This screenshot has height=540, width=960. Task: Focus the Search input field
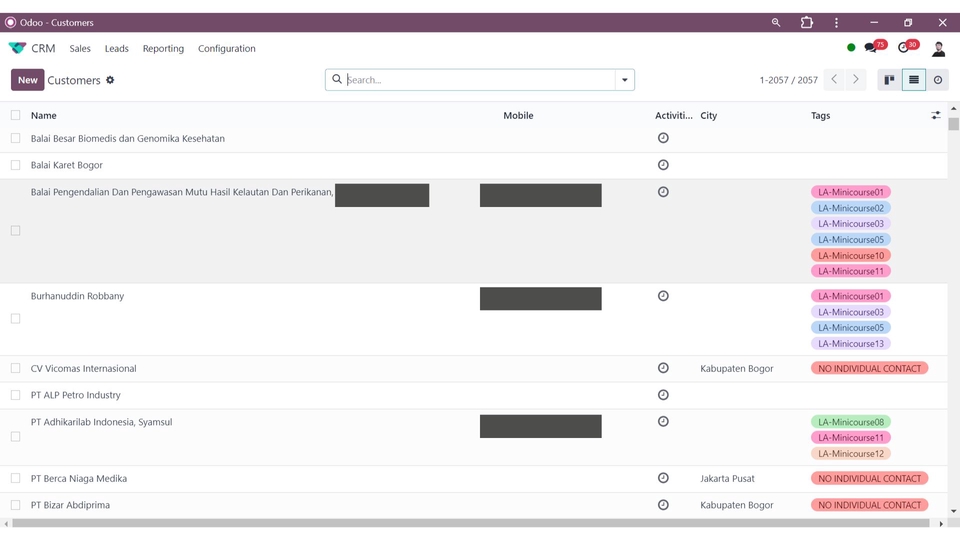pyautogui.click(x=480, y=80)
